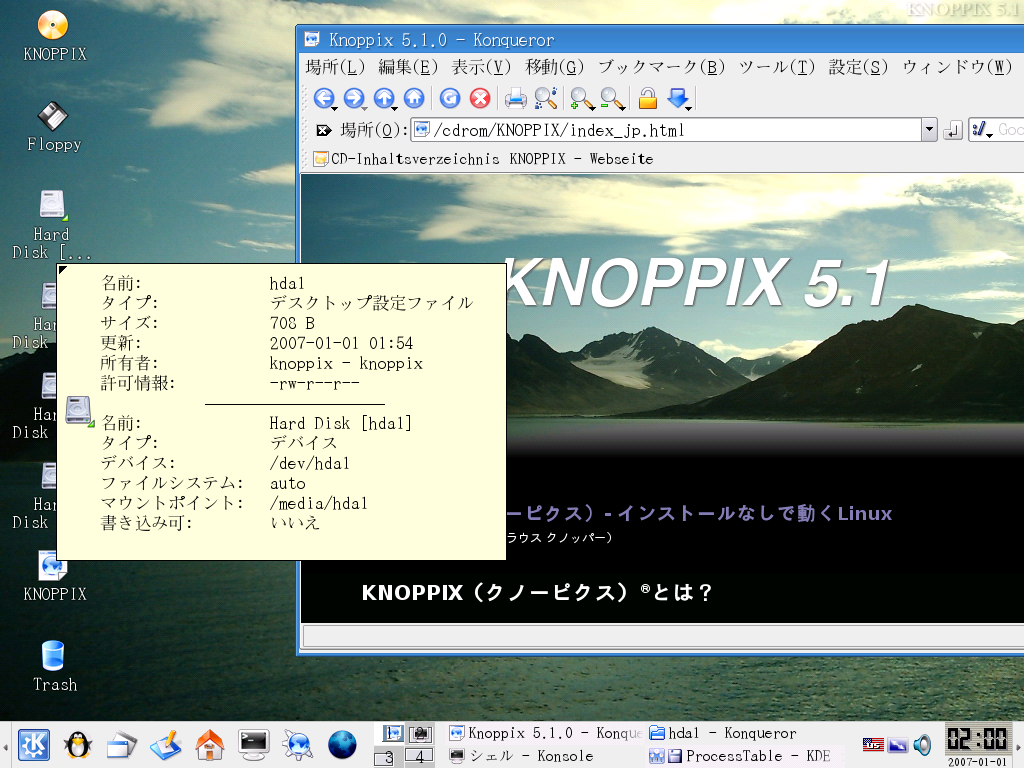Click the Knoppix 5.1.0 - Konqueror title bar

(x=660, y=40)
